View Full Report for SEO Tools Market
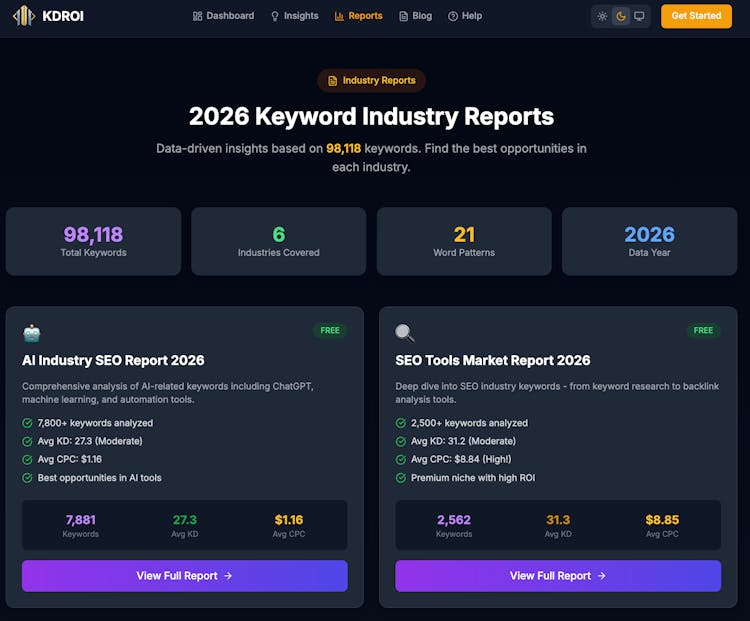 coord(558,576)
